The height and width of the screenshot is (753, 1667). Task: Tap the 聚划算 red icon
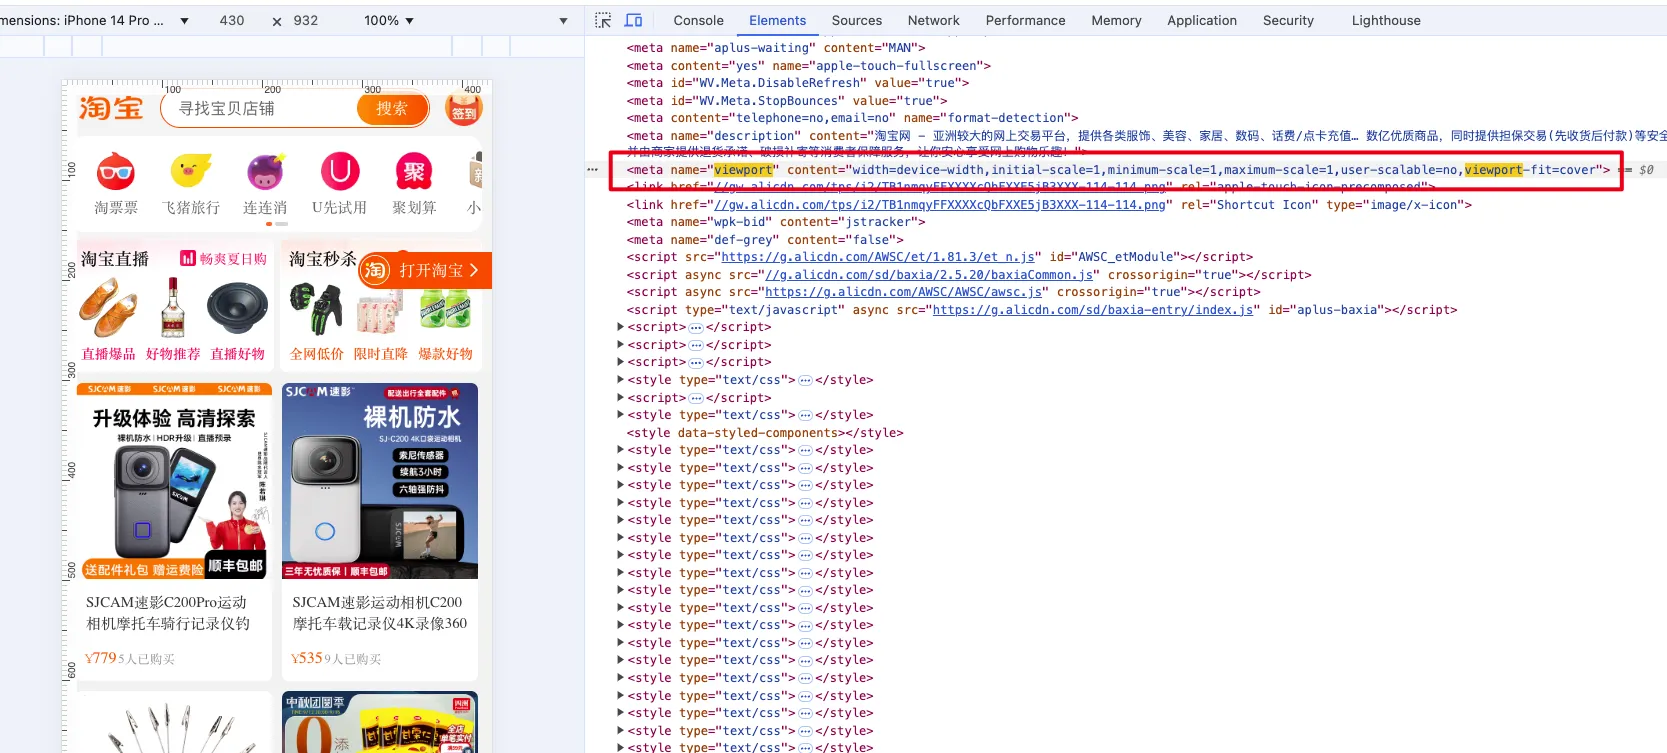414,172
